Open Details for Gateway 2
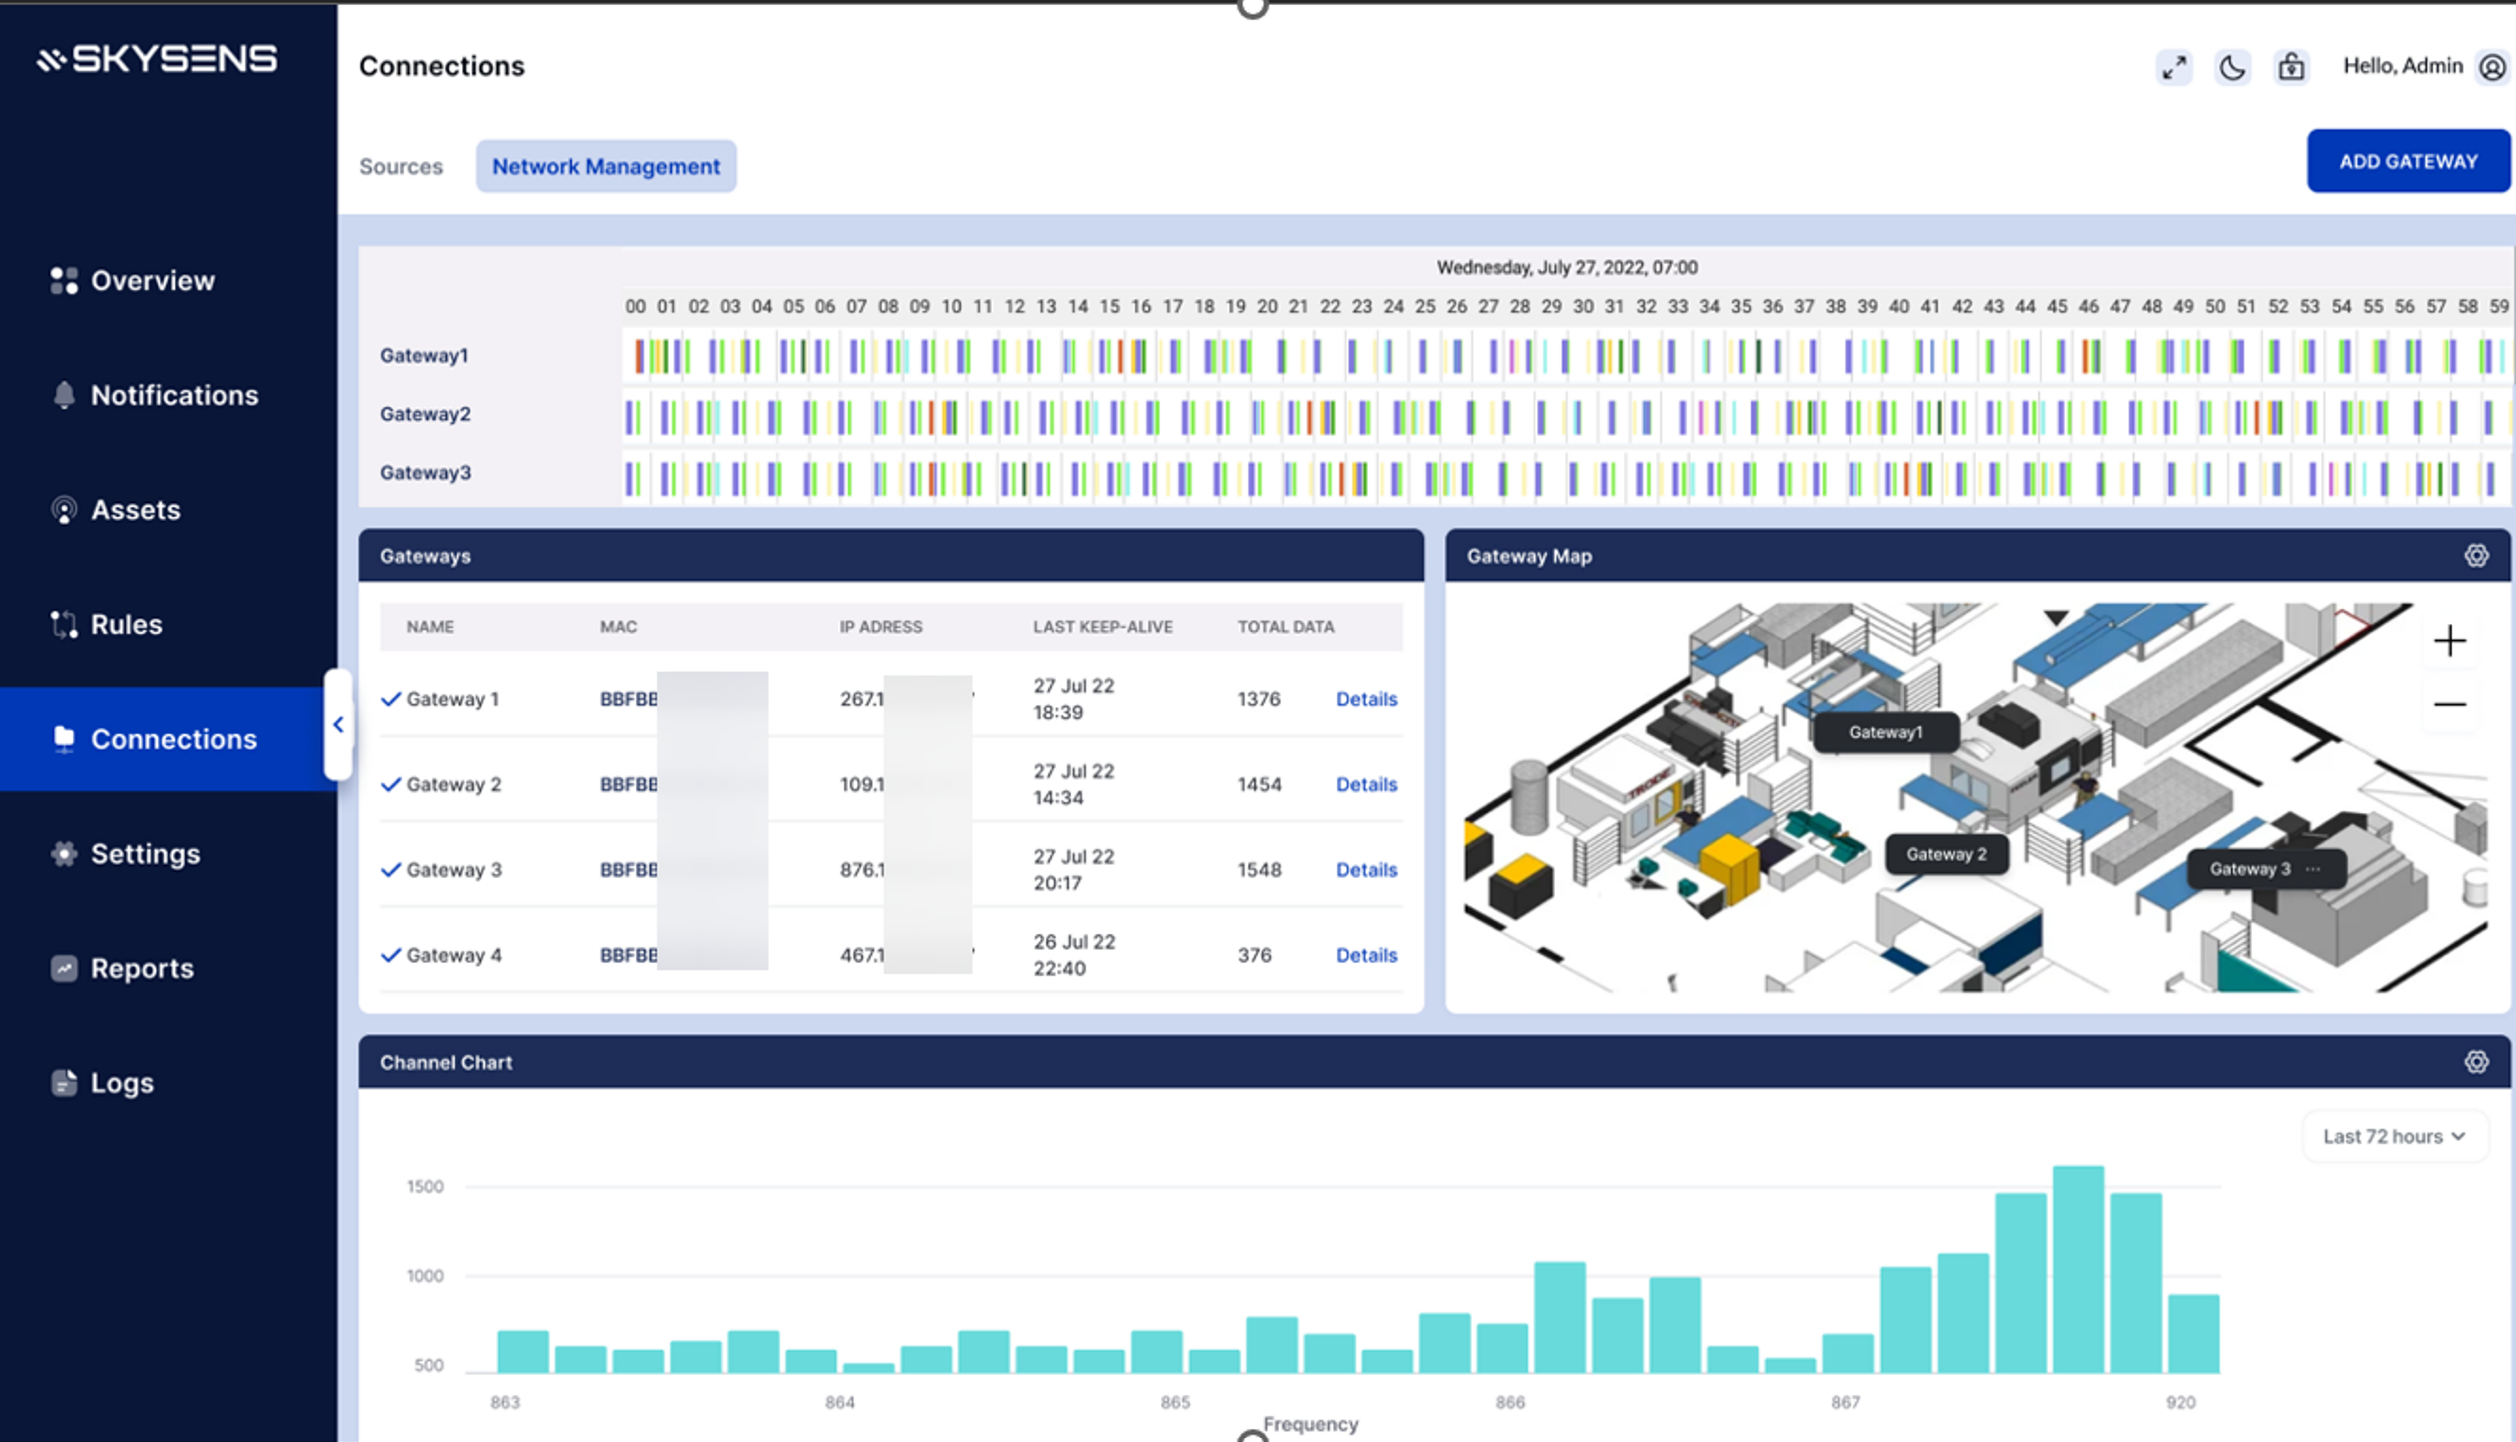Image resolution: width=2516 pixels, height=1442 pixels. (x=1365, y=785)
